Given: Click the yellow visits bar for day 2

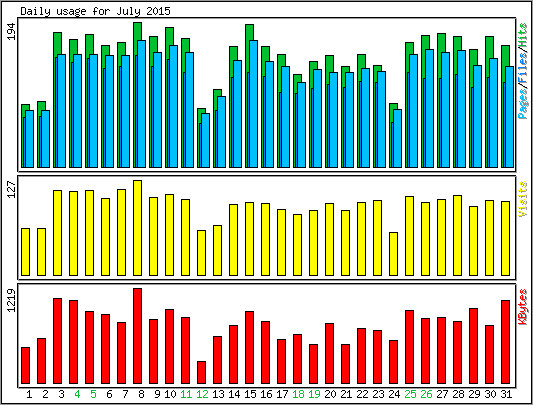Looking at the screenshot, I should tap(41, 252).
